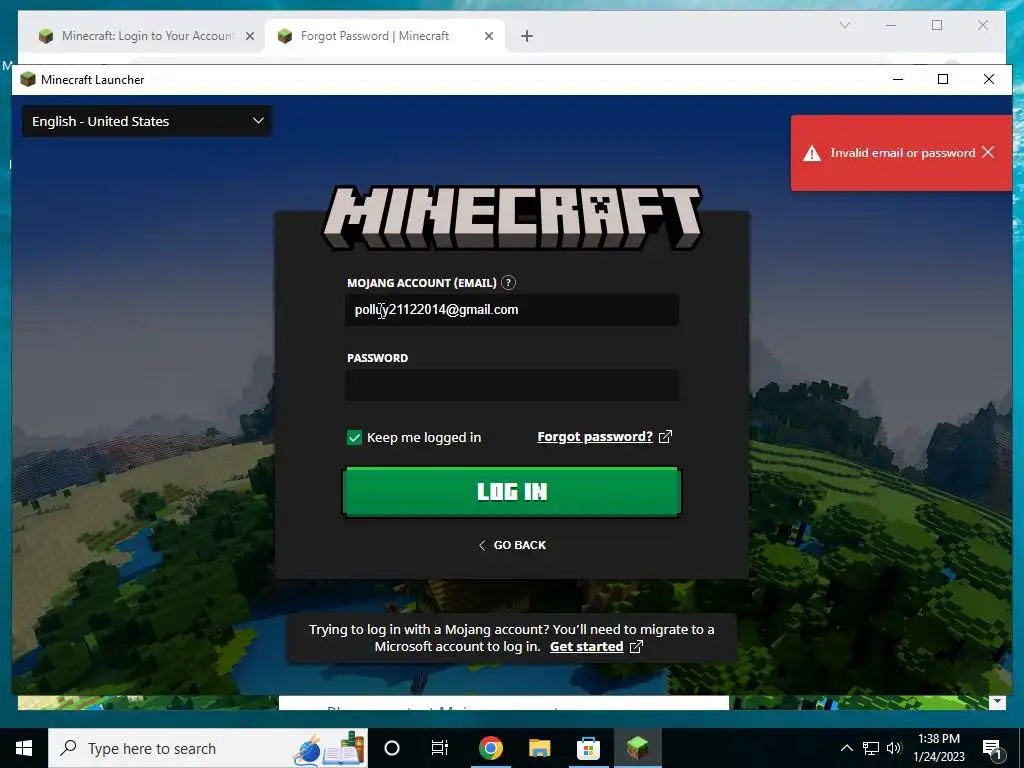Open the network status tray icon
Viewport: 1024px width, 768px height.
(x=871, y=748)
